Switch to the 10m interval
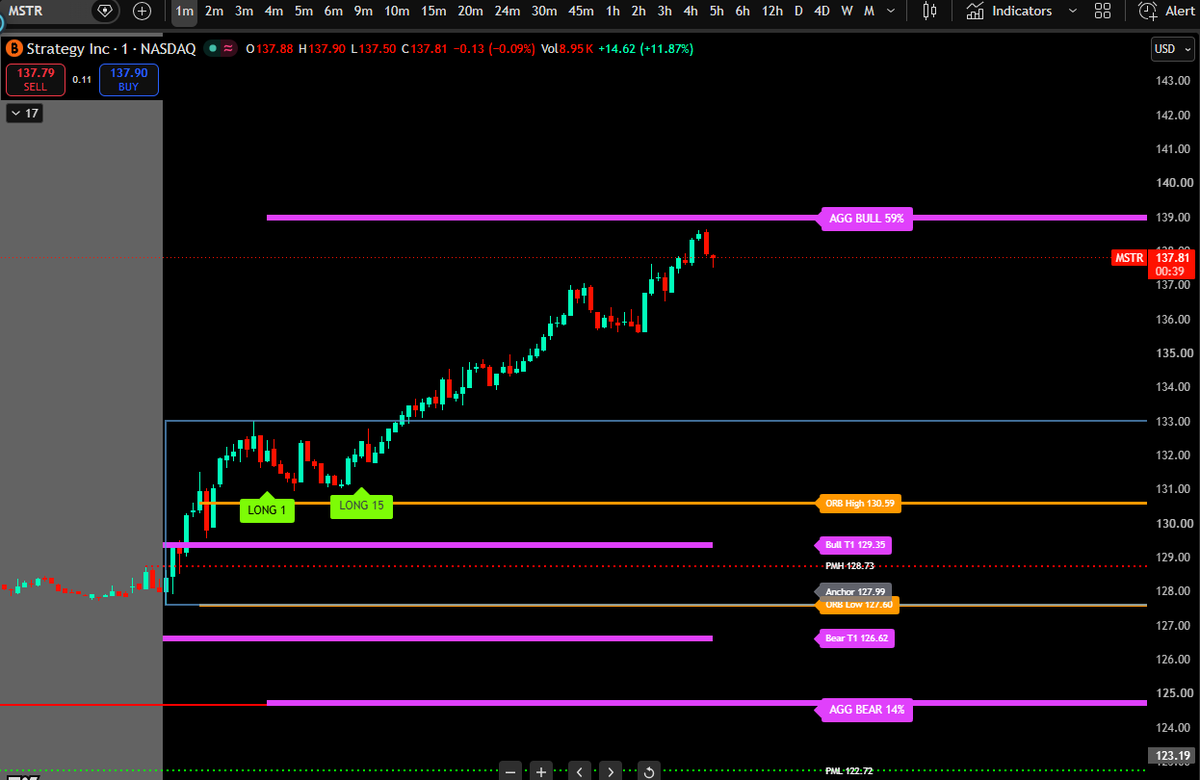 point(397,11)
